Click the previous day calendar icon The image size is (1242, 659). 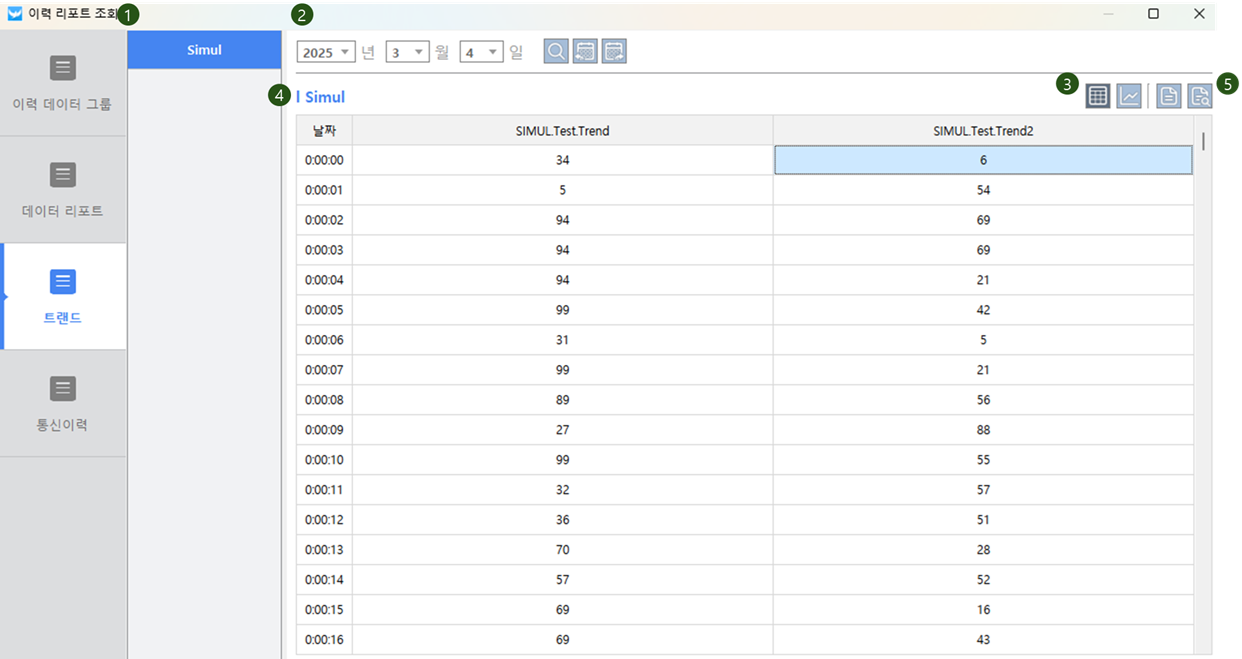click(585, 52)
